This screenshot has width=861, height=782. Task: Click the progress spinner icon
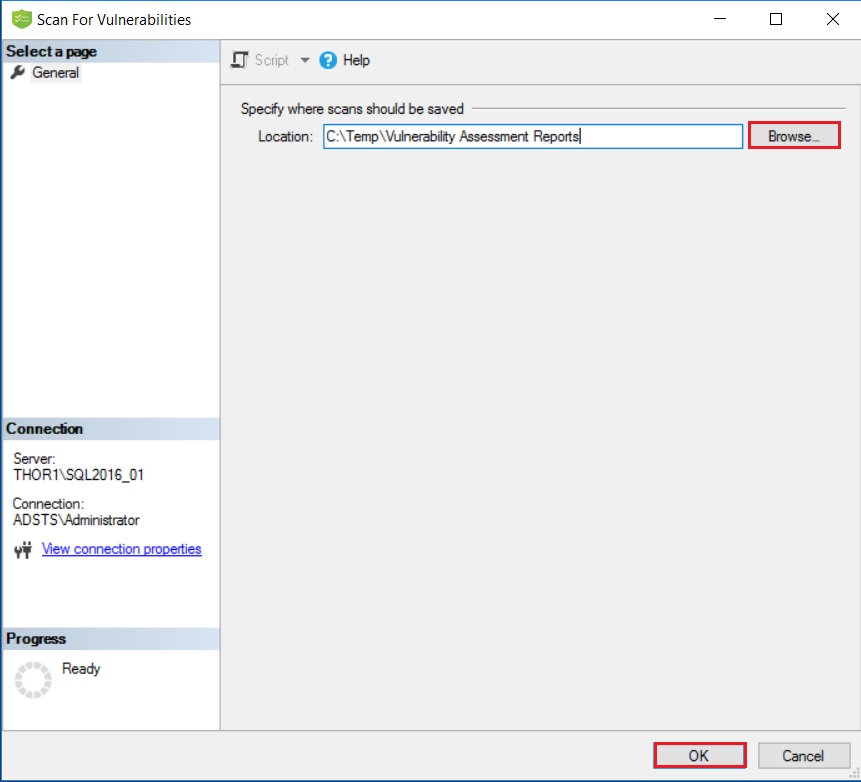pos(33,680)
